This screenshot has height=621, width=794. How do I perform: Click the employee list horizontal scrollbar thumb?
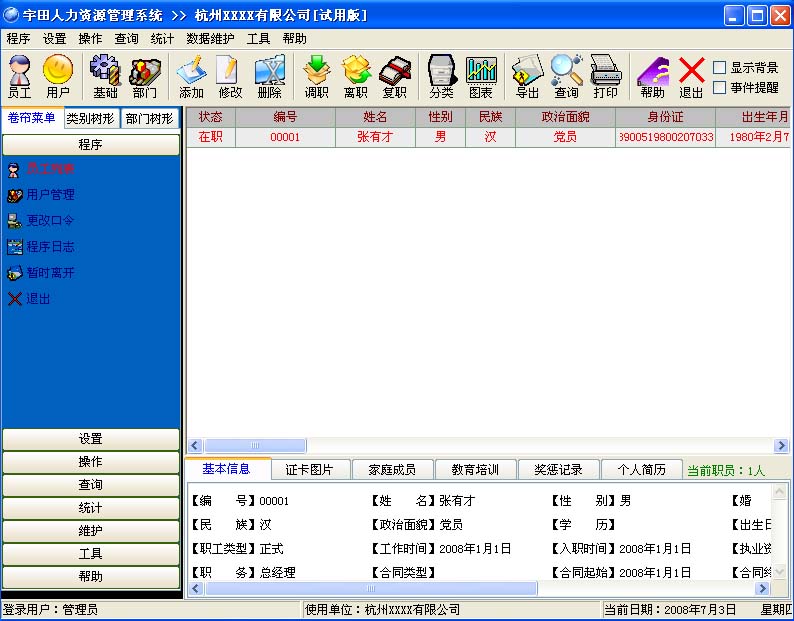coord(255,446)
